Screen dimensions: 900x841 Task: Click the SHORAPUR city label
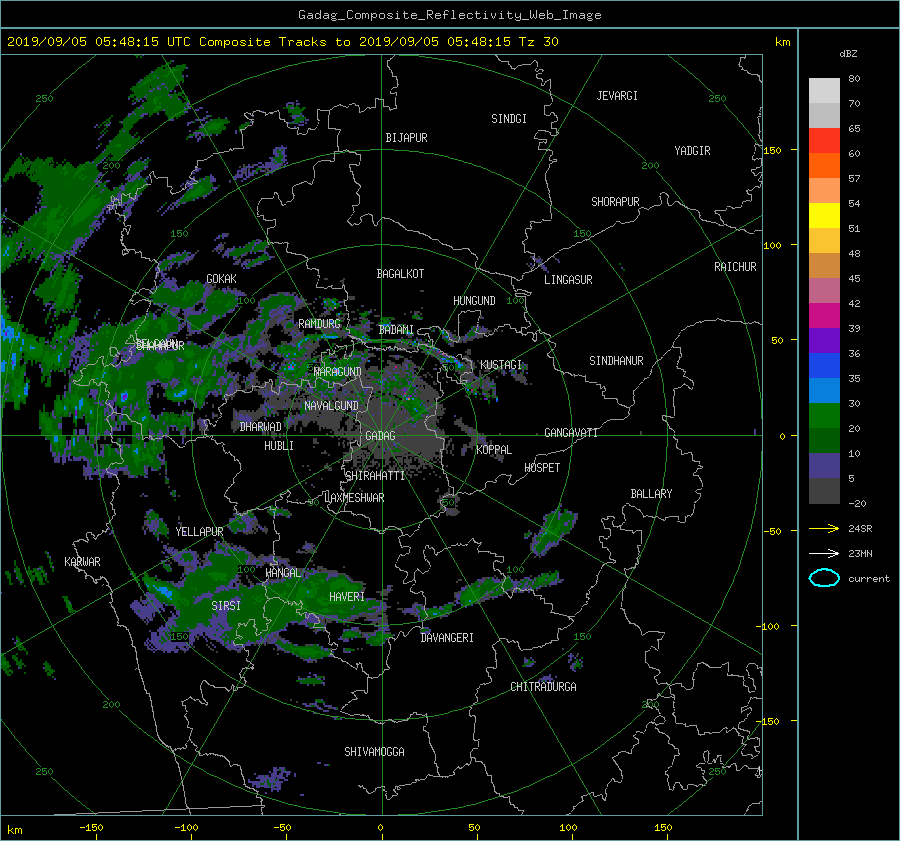[x=615, y=202]
